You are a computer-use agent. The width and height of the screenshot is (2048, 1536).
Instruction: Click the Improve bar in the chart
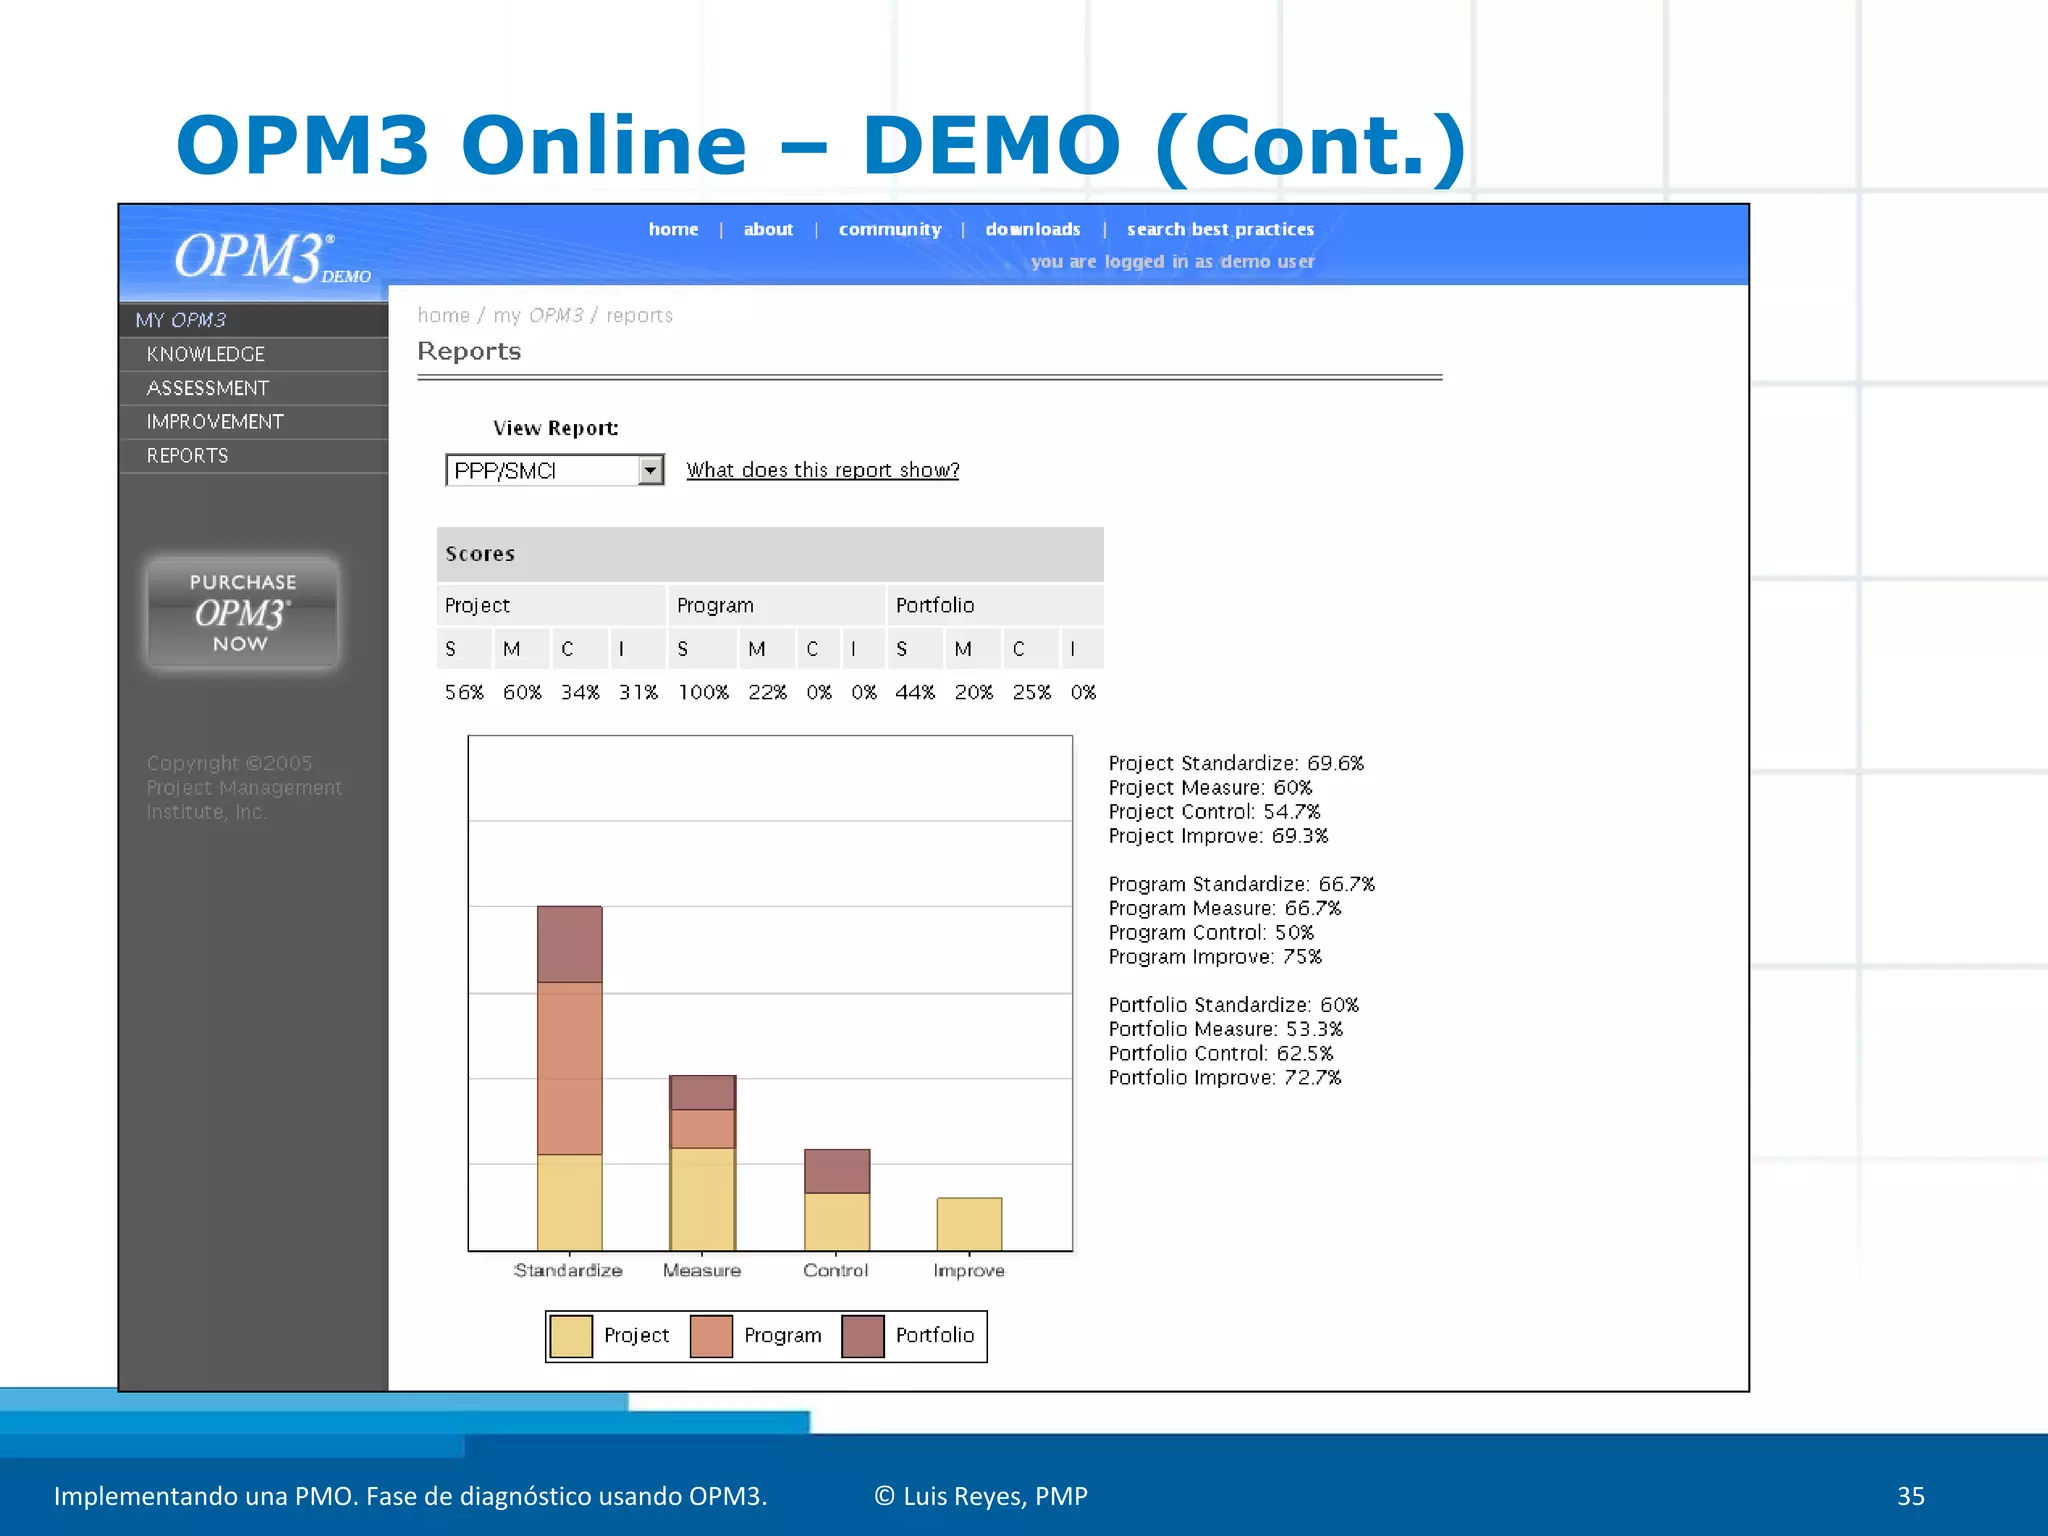[x=969, y=1224]
